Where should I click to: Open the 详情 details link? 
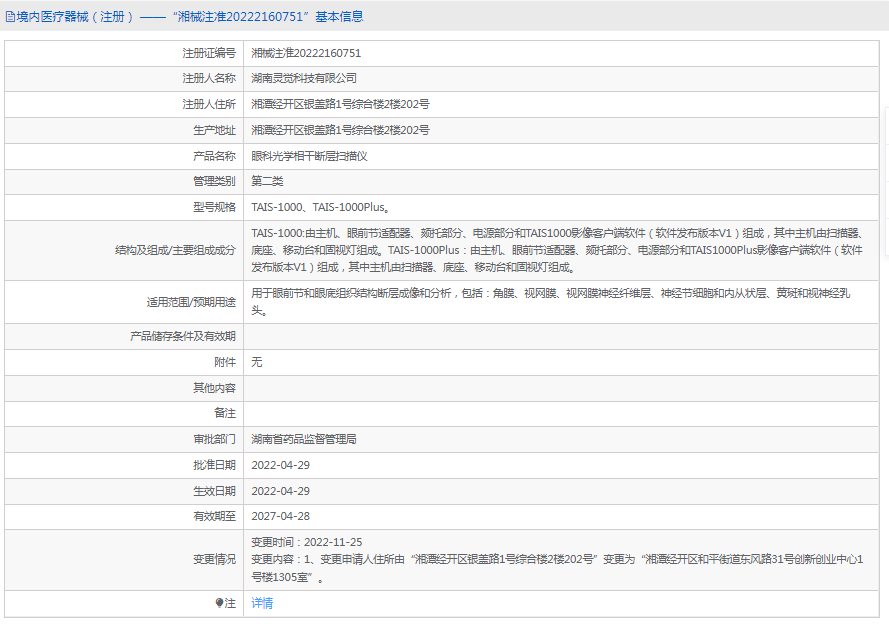(262, 603)
